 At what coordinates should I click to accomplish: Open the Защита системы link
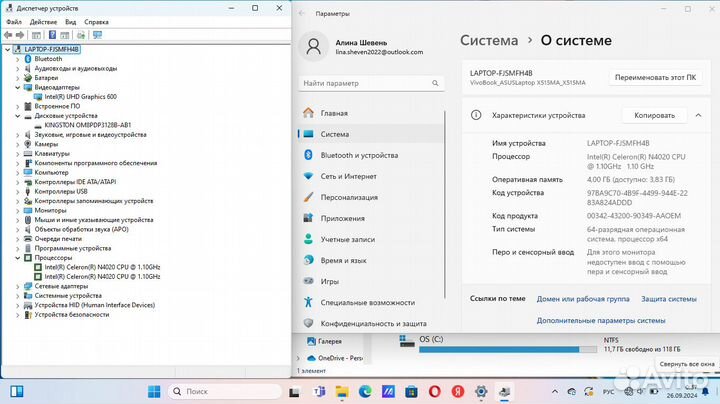(x=668, y=298)
